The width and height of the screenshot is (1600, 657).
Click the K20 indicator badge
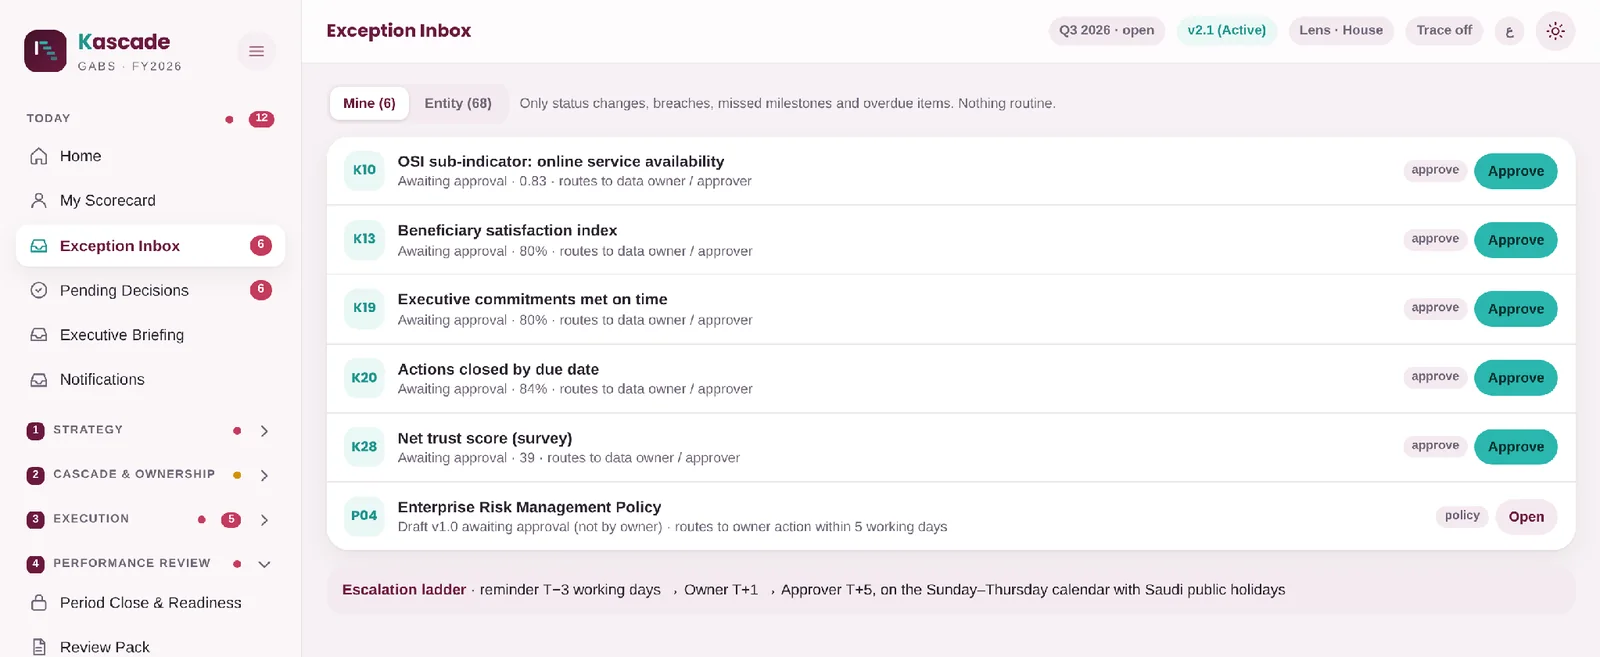coord(364,378)
